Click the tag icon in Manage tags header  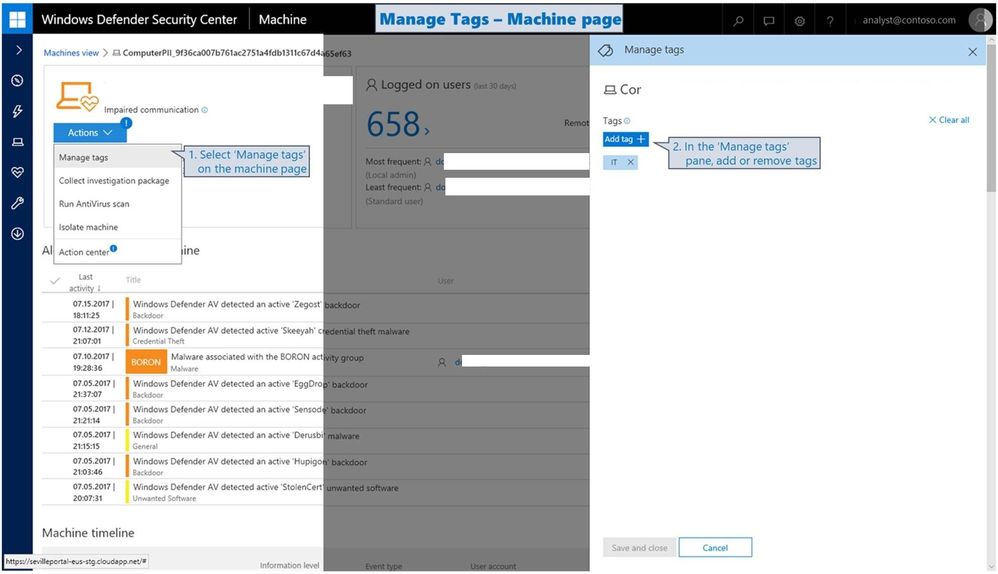pyautogui.click(x=606, y=50)
